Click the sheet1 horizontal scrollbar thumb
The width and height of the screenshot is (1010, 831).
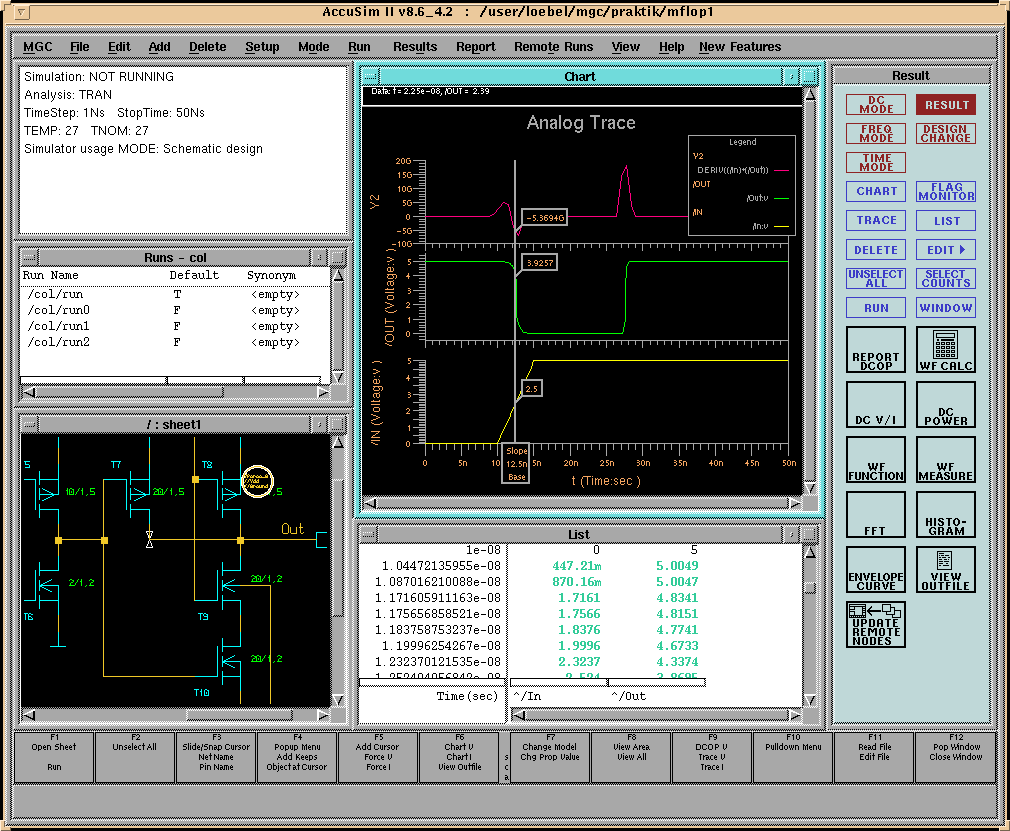pyautogui.click(x=239, y=714)
